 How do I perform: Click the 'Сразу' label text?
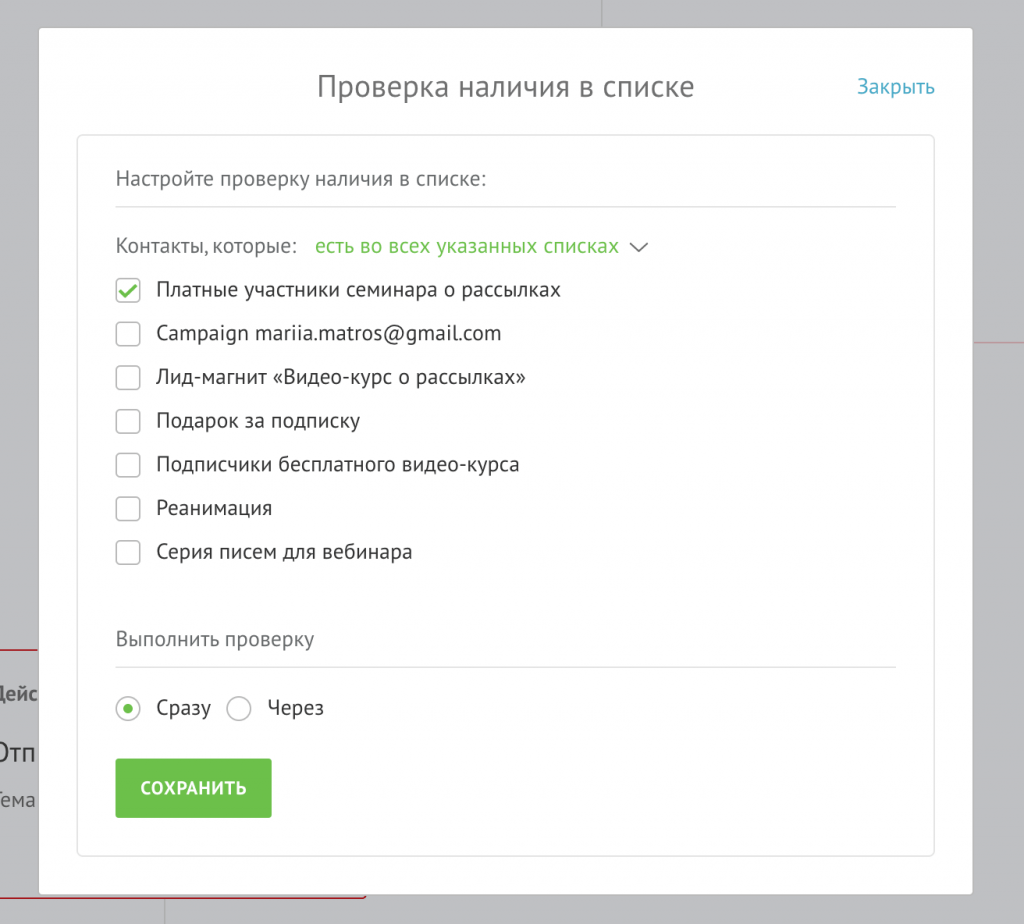pyautogui.click(x=184, y=709)
